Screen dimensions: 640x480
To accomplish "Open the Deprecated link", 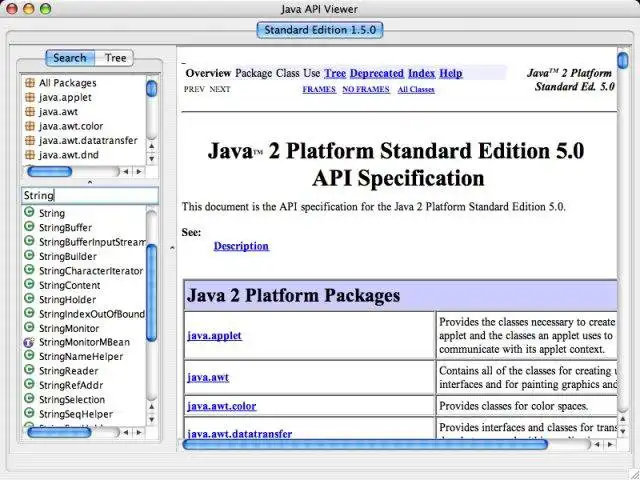I will coord(377,73).
